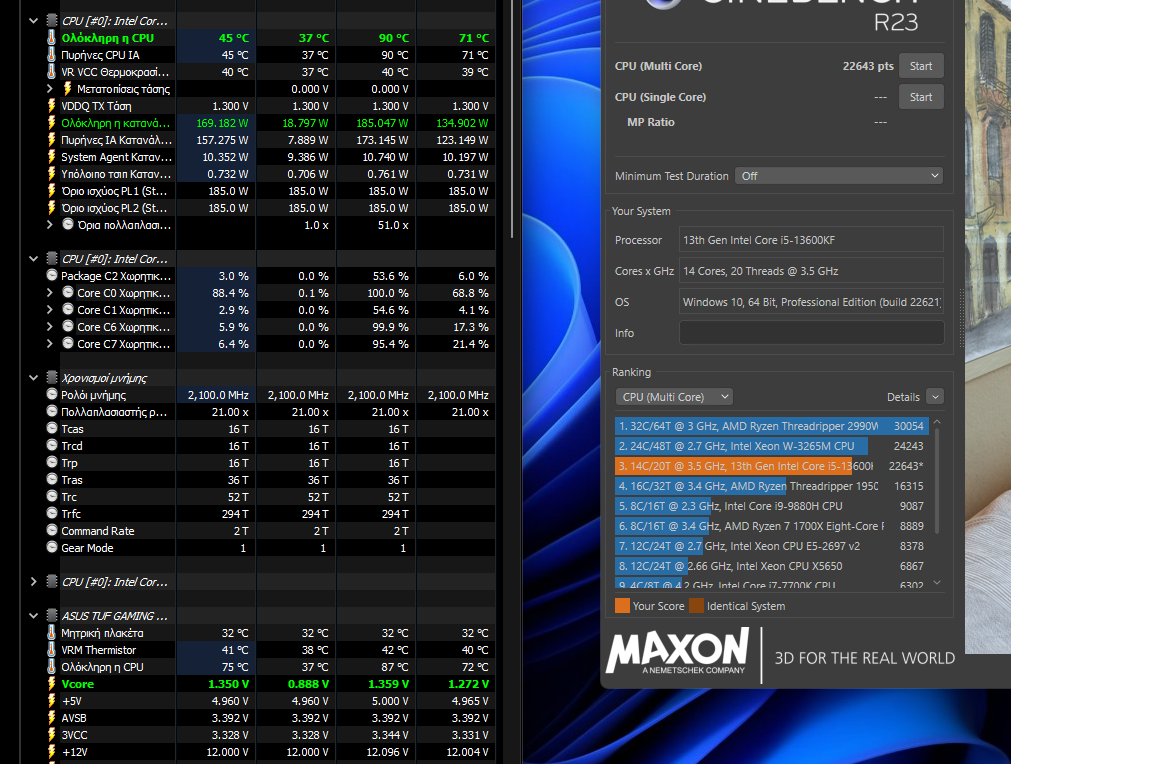Click chip icon of ASUS TUF GAMING group
This screenshot has width=1152, height=764.
(x=51, y=616)
